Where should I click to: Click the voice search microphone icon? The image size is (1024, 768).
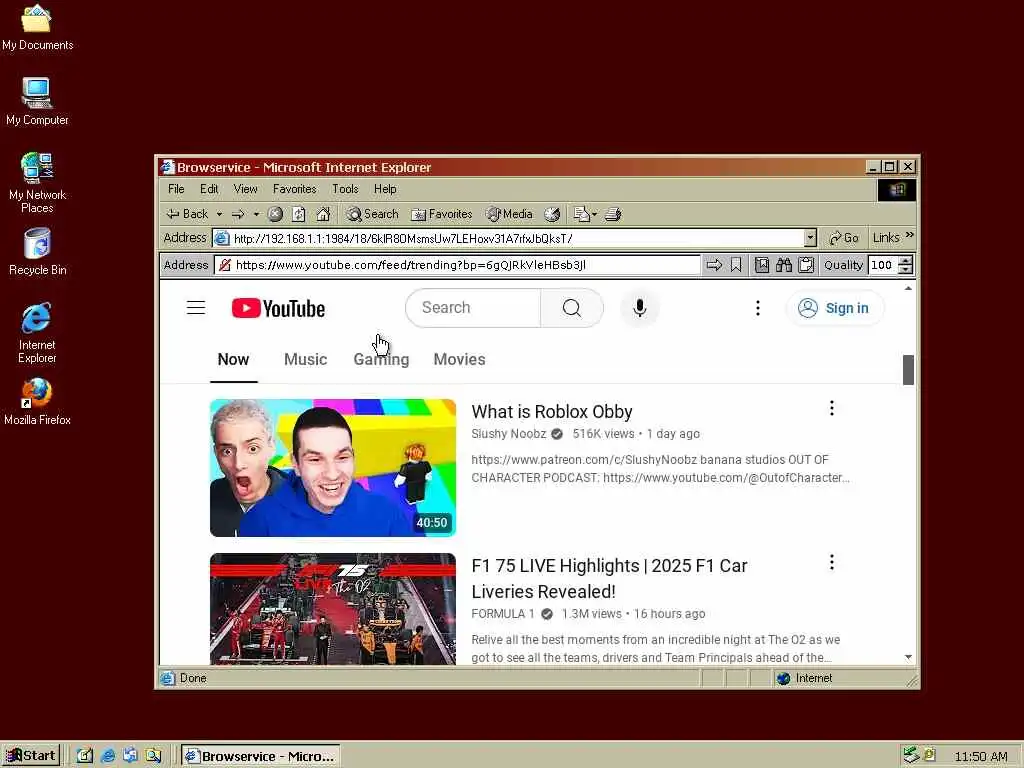point(640,308)
